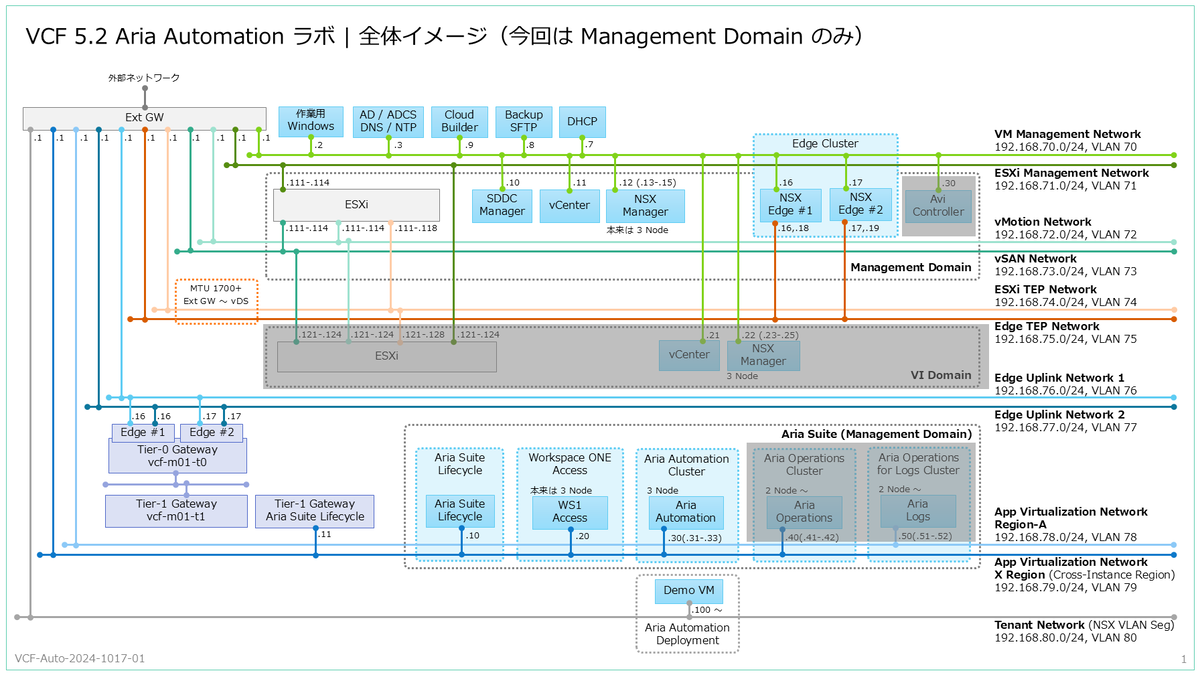Viewport: 1200px width, 675px height.
Task: Select the gray ESXi box in VI Domain
Action: pos(386,356)
